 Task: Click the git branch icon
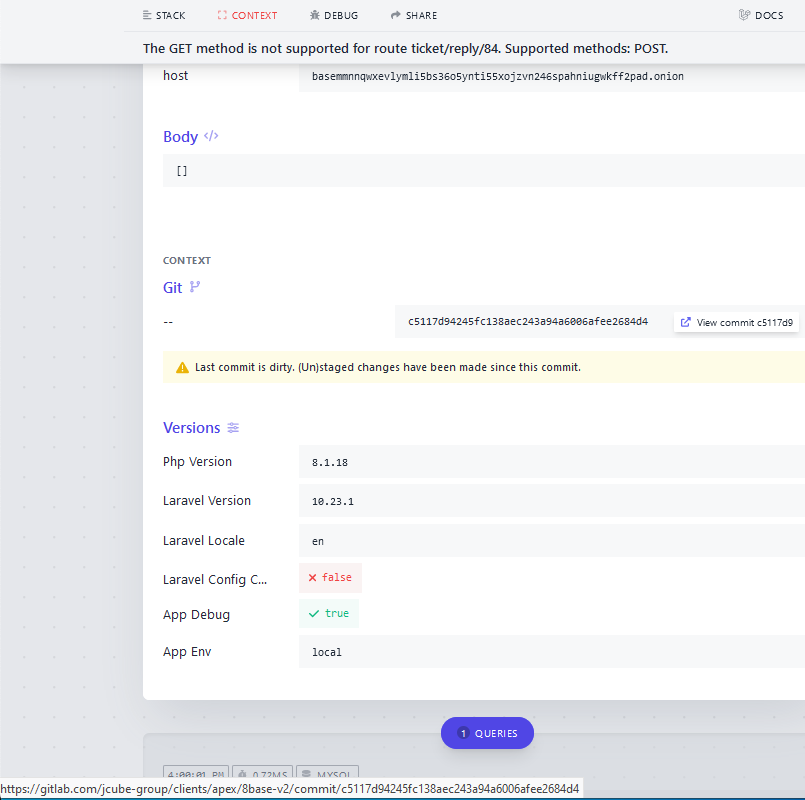tap(195, 287)
